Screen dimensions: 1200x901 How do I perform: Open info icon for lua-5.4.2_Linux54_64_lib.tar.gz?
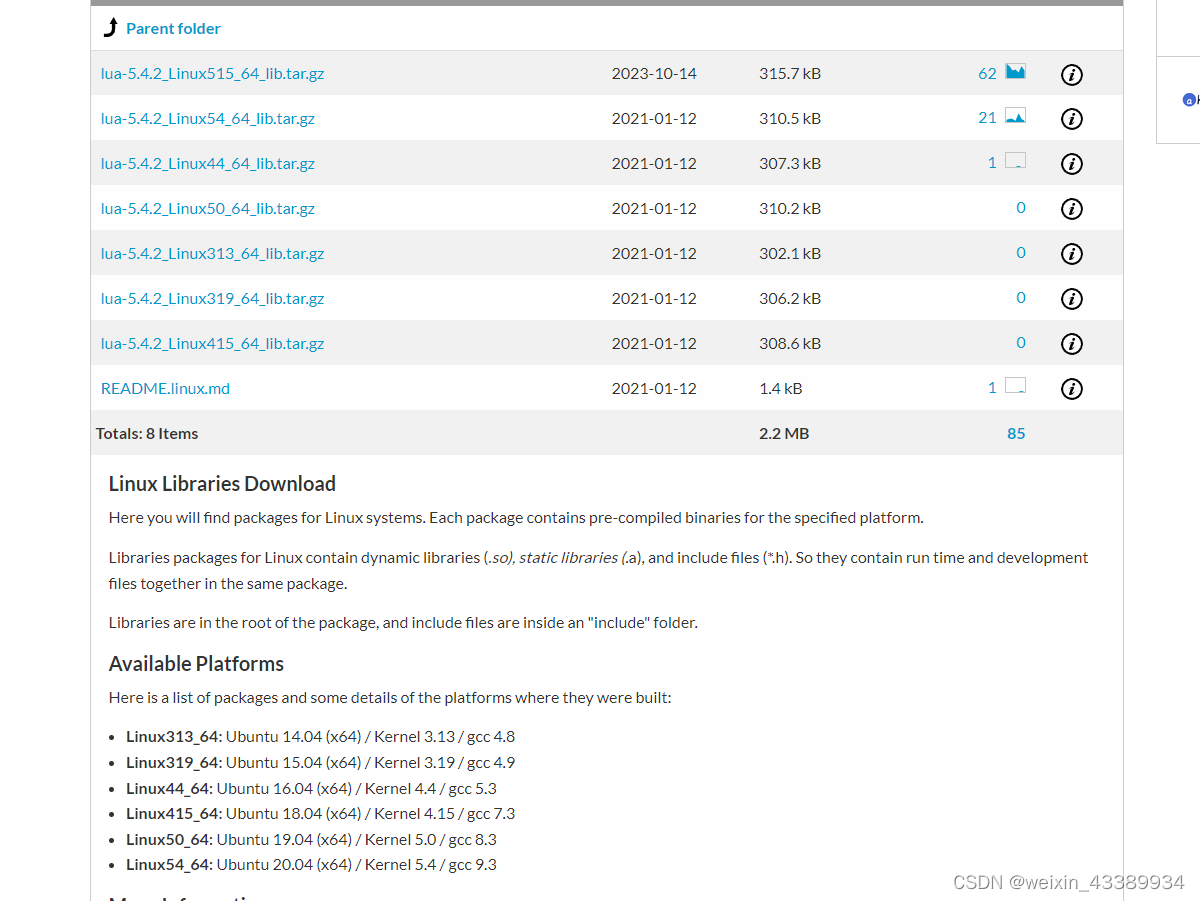pyautogui.click(x=1071, y=119)
